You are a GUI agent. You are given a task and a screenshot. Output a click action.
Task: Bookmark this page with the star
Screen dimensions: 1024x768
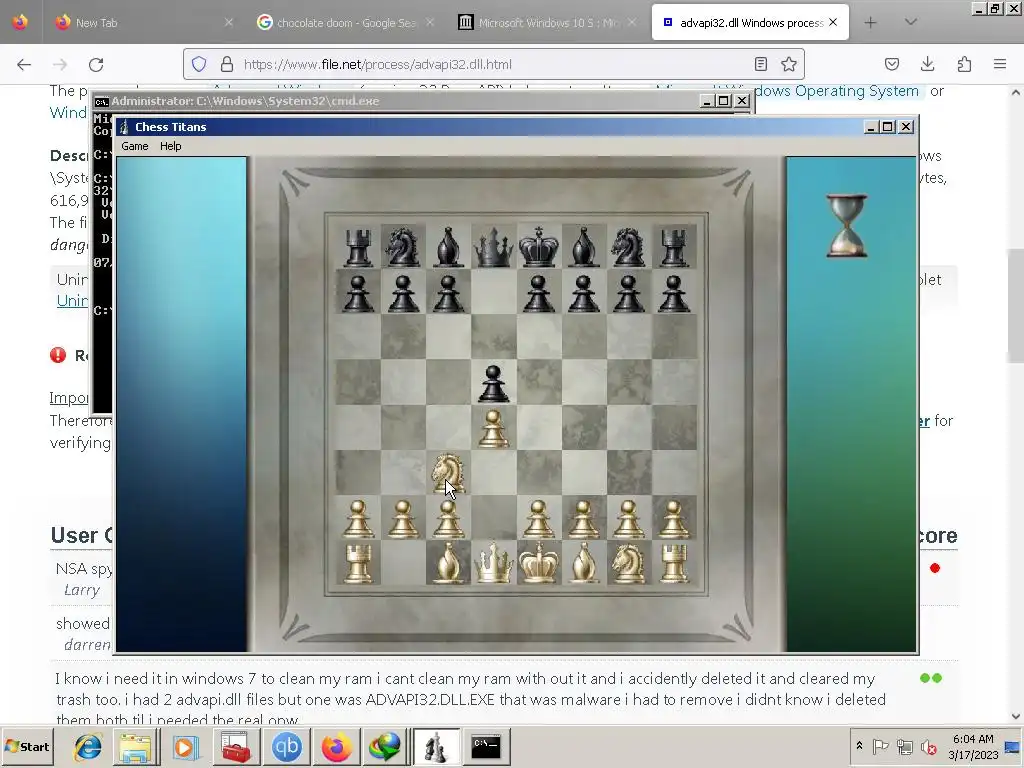tap(789, 64)
